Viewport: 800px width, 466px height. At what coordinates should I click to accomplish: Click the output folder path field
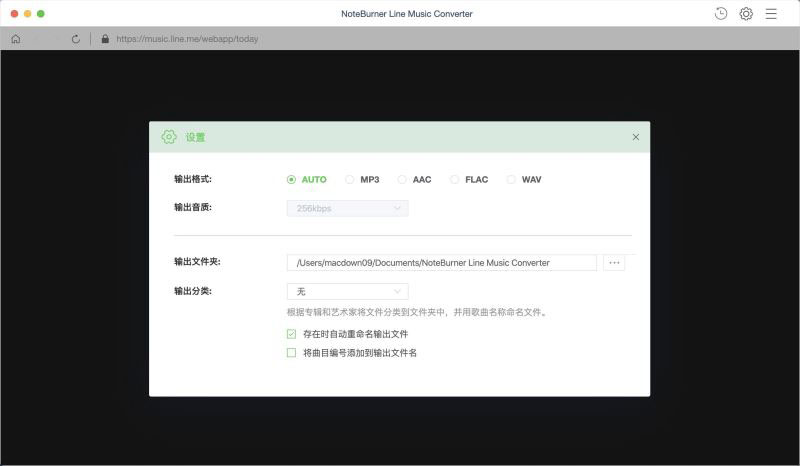tap(442, 263)
